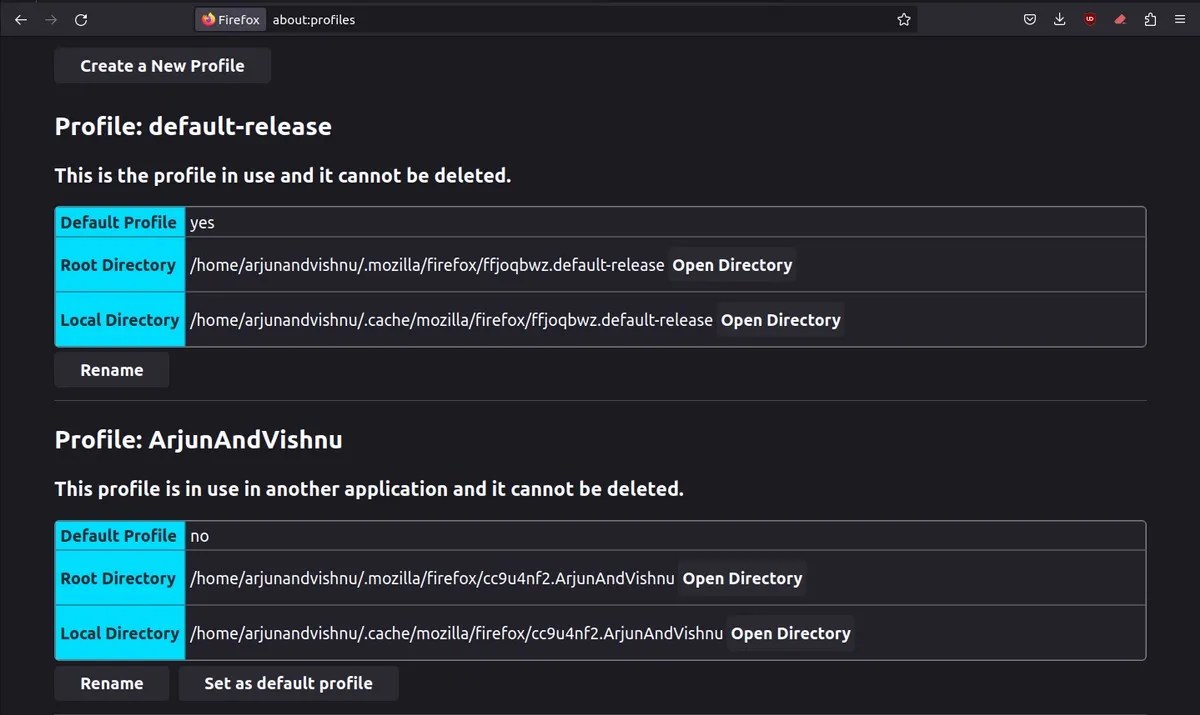Open the uBlock Origin extension popup
This screenshot has width=1200, height=715.
(1090, 20)
